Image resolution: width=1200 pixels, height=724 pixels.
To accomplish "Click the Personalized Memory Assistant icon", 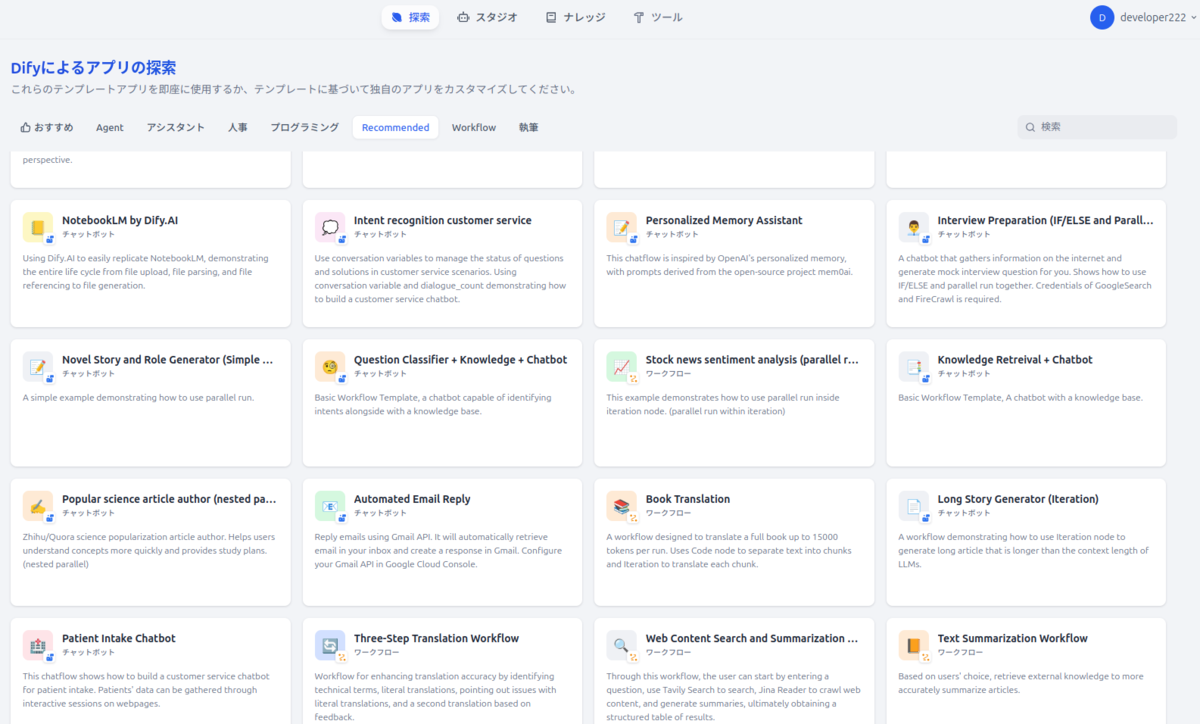I will 622,227.
